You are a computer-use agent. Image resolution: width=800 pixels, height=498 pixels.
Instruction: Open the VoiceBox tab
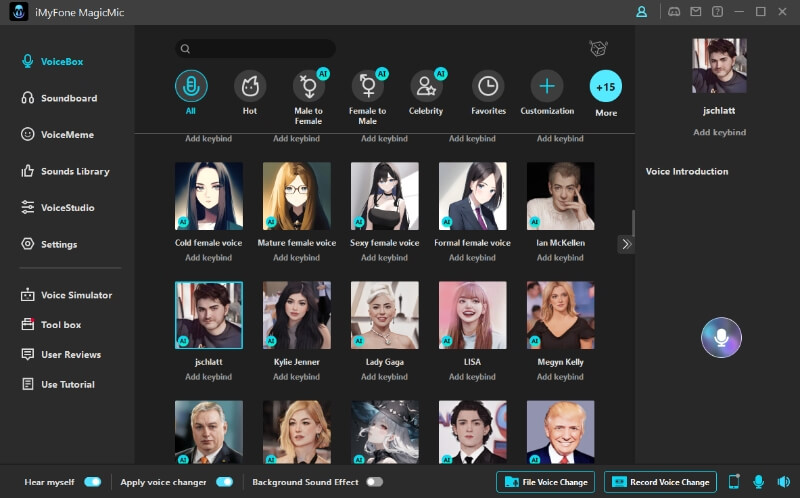click(52, 61)
